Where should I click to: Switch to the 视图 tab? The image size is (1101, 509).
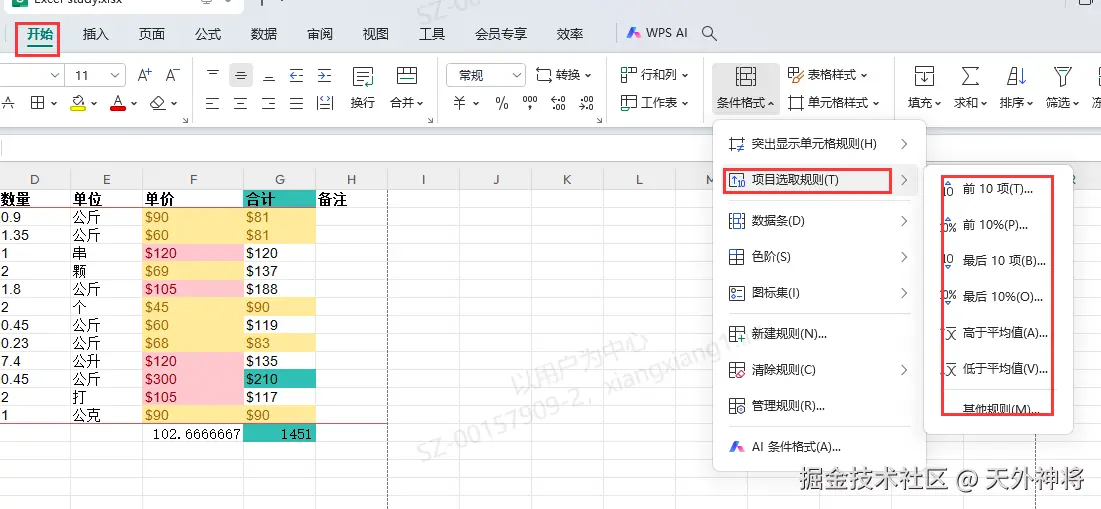pos(376,34)
